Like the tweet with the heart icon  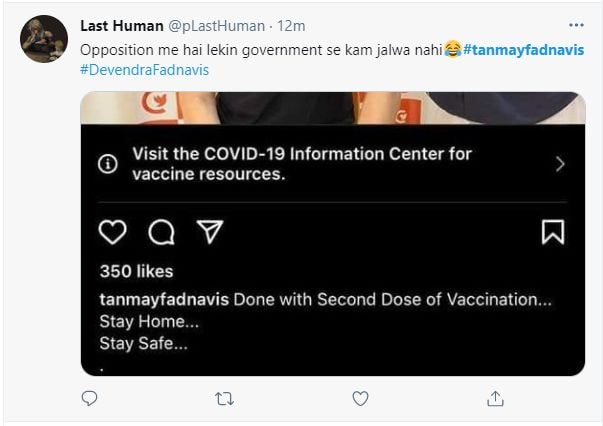click(x=360, y=398)
